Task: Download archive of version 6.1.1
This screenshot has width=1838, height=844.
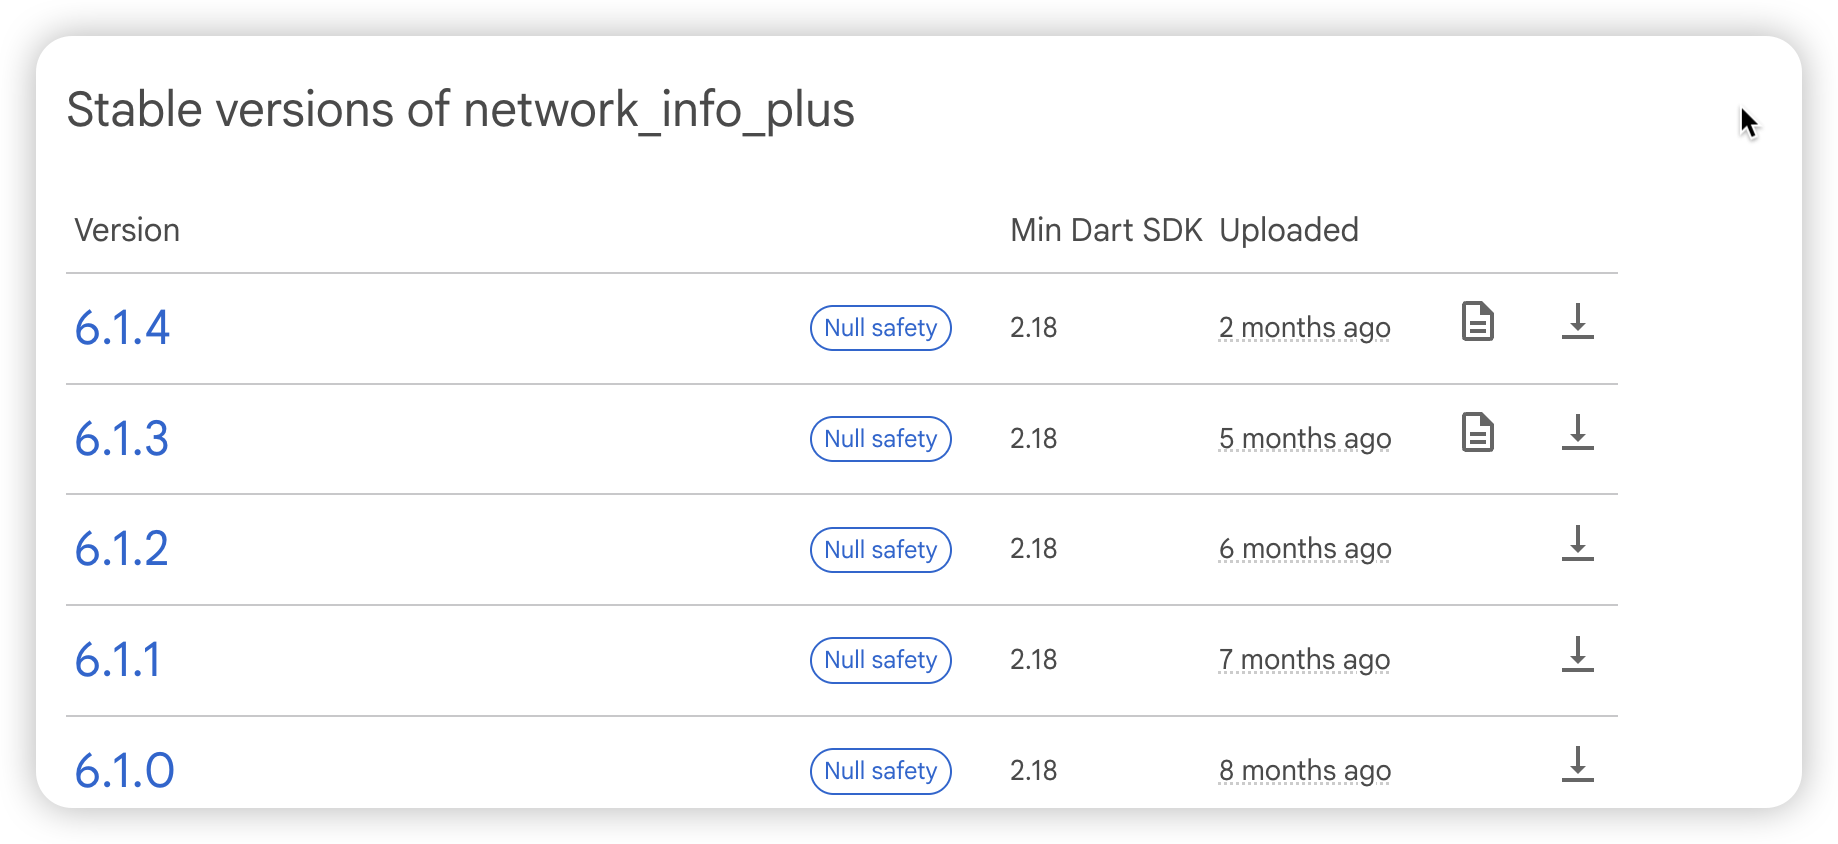Action: (1577, 654)
